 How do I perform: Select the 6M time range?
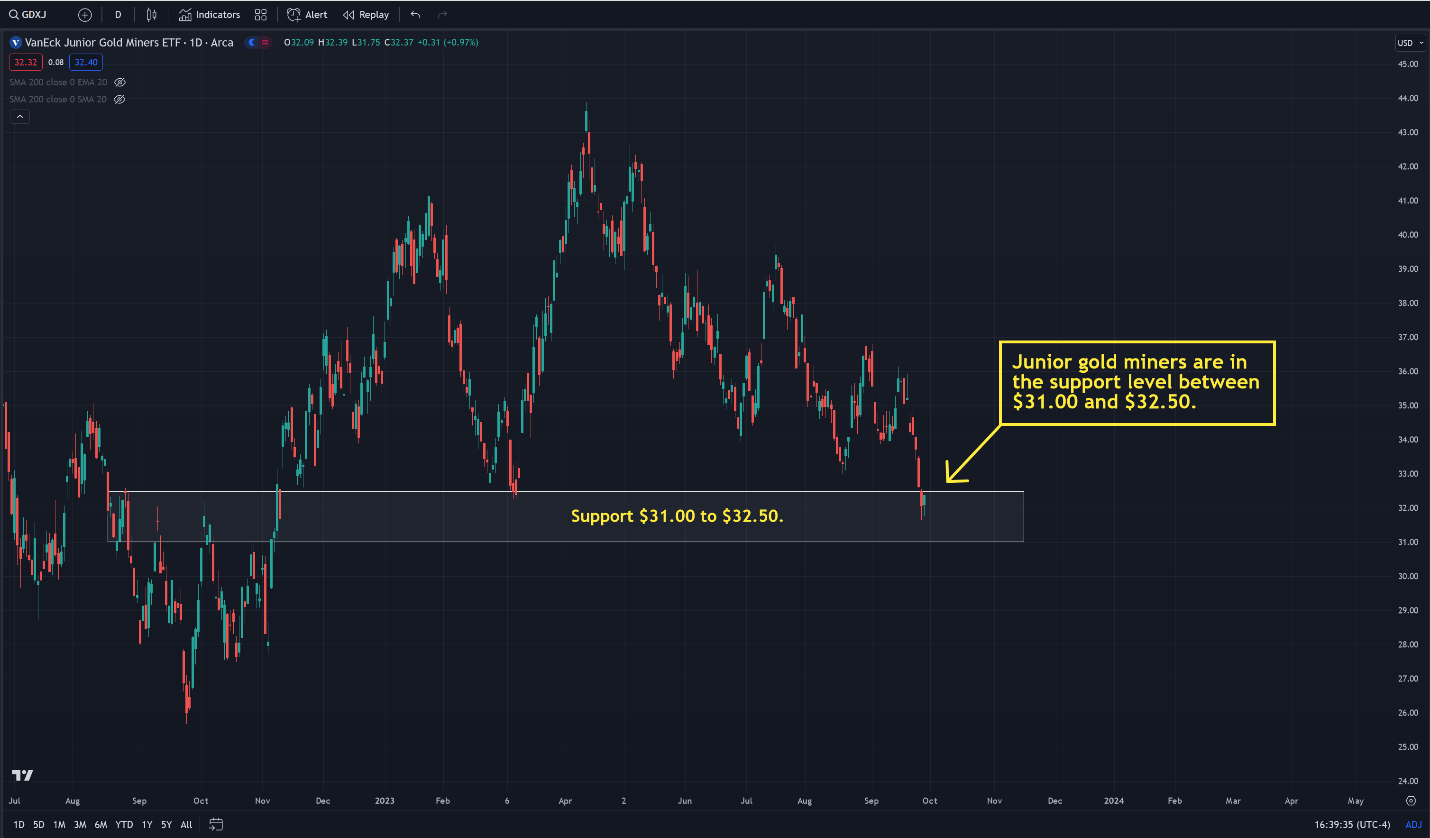click(101, 825)
